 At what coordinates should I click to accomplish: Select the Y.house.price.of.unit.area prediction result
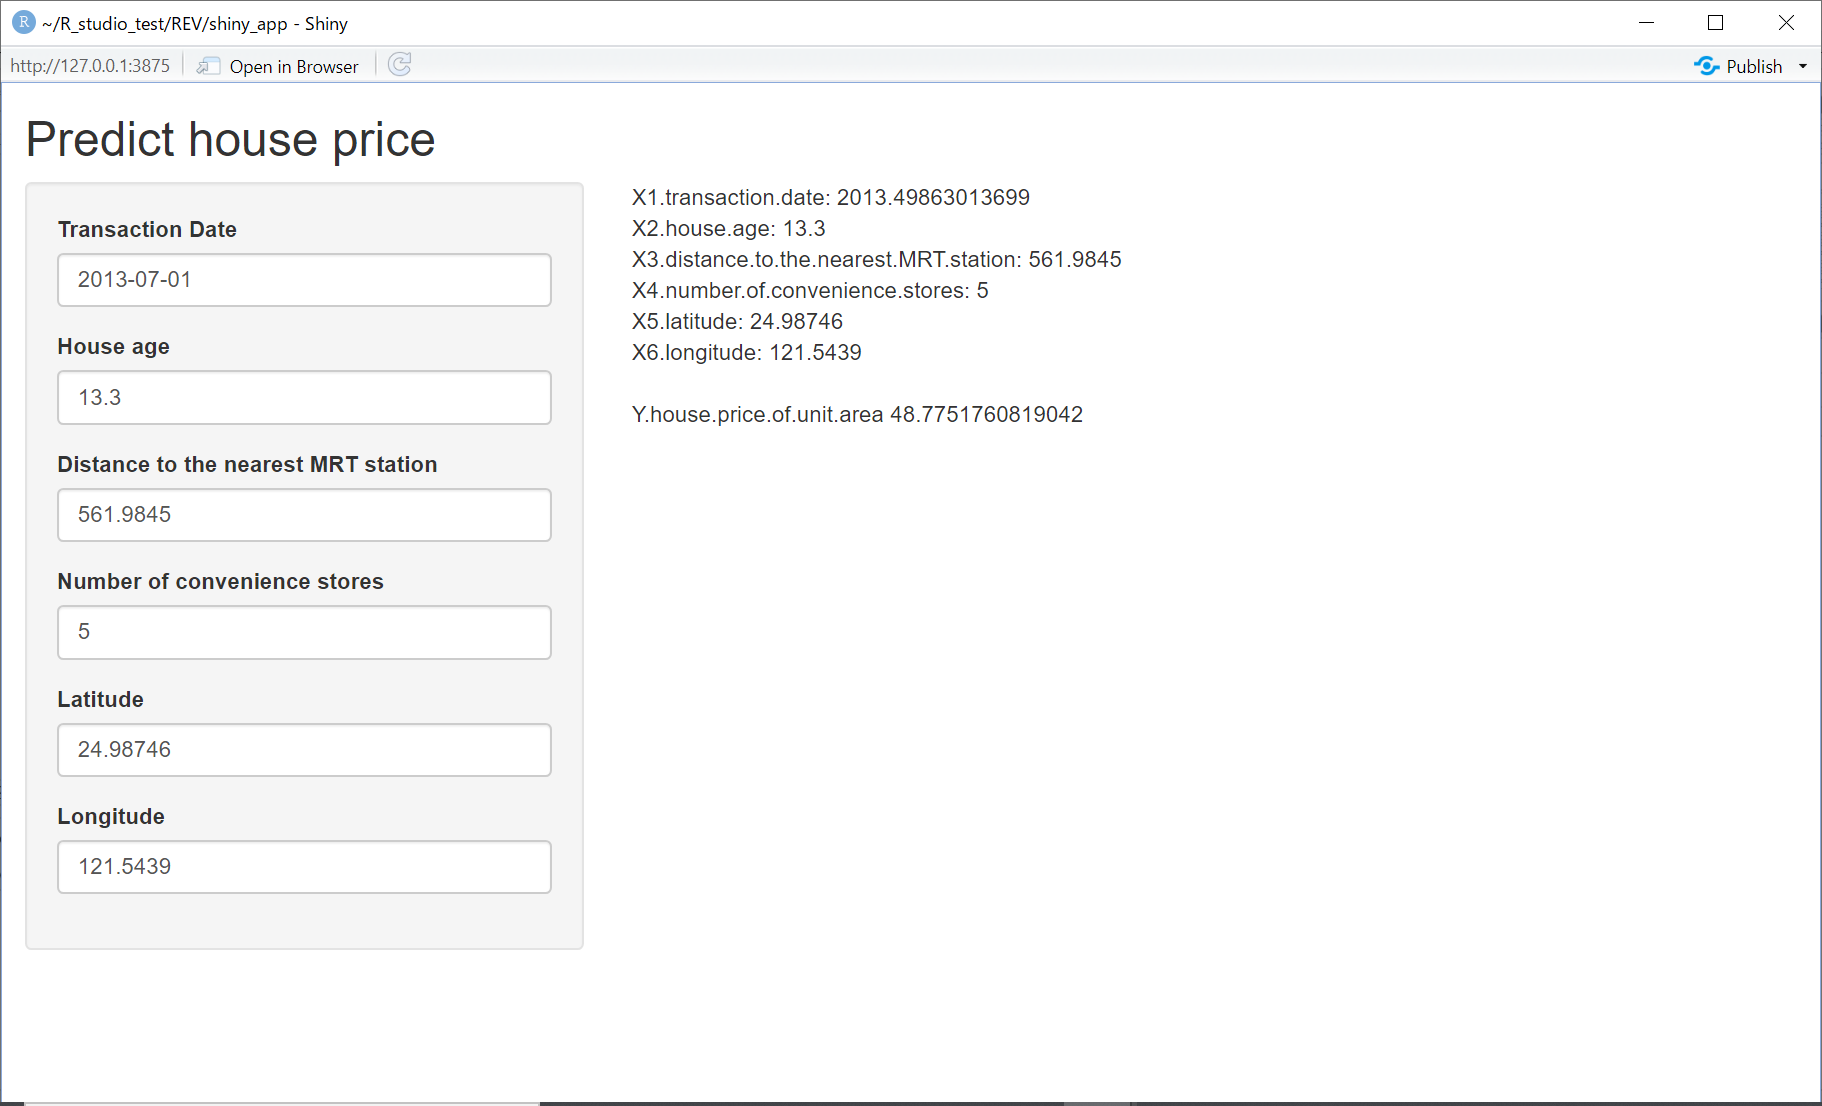point(857,415)
